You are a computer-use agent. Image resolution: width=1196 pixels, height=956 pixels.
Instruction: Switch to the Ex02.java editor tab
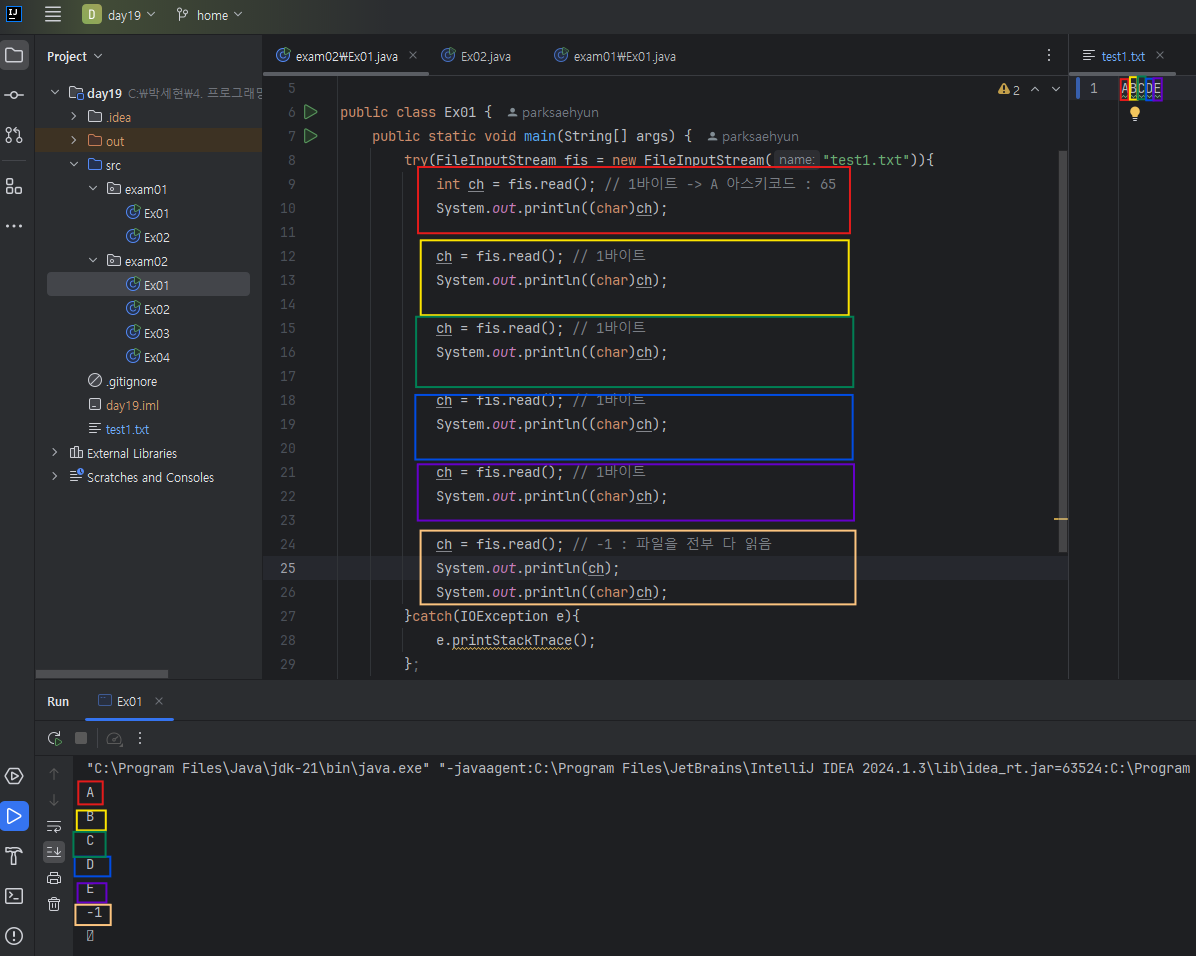point(485,56)
